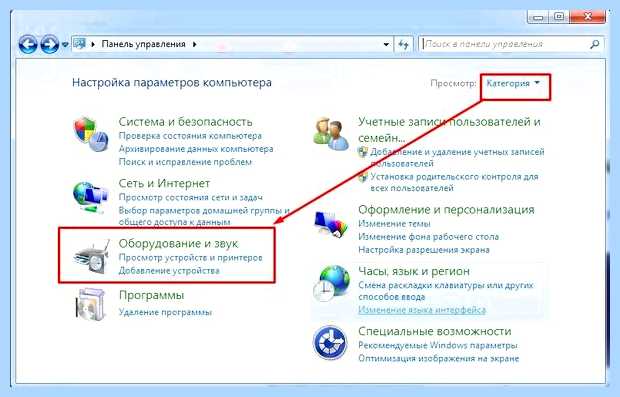Open 'Рекомендуемые Windows параметры' link
The width and height of the screenshot is (620, 397).
(438, 345)
